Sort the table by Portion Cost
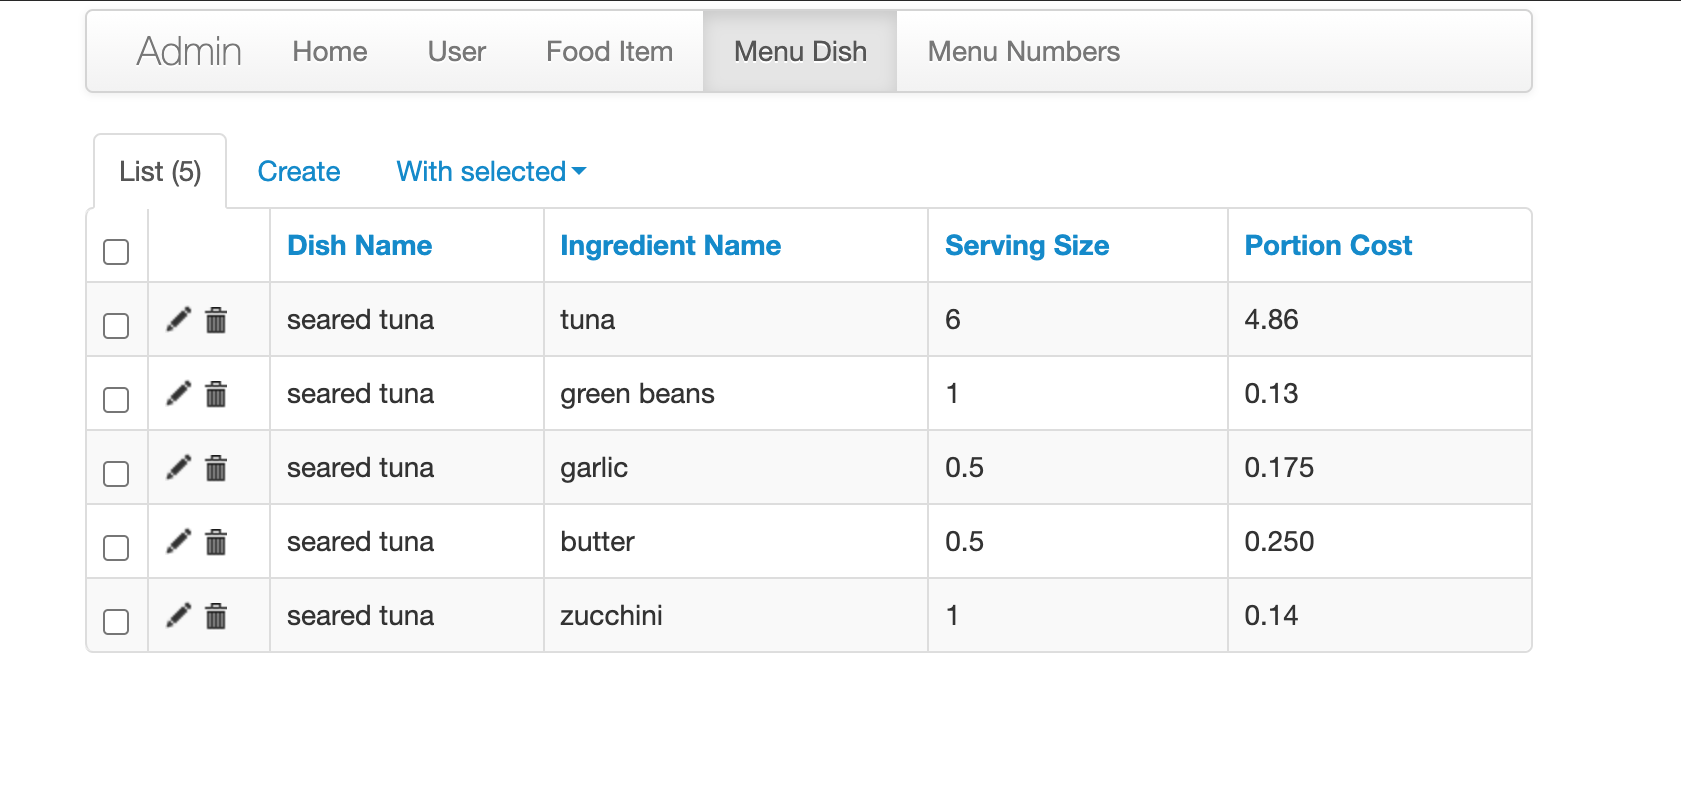The image size is (1681, 792). click(1327, 246)
